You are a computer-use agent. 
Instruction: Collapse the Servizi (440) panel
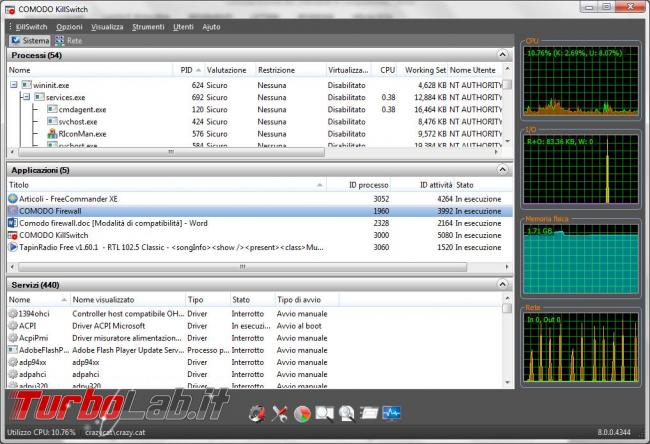pyautogui.click(x=502, y=284)
